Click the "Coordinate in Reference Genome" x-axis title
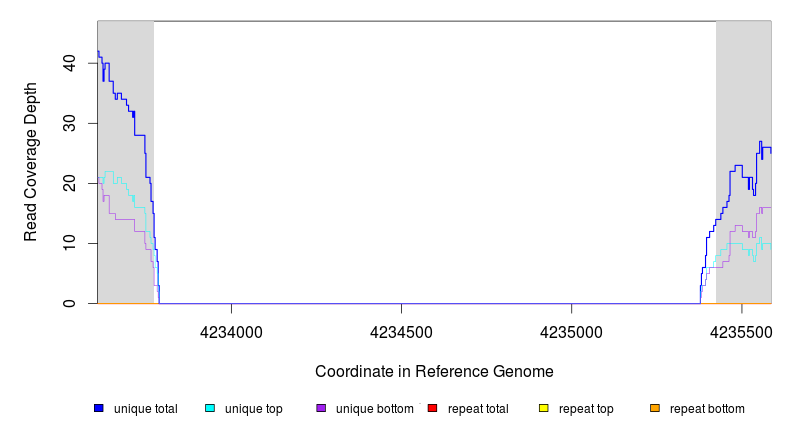 [x=434, y=371]
